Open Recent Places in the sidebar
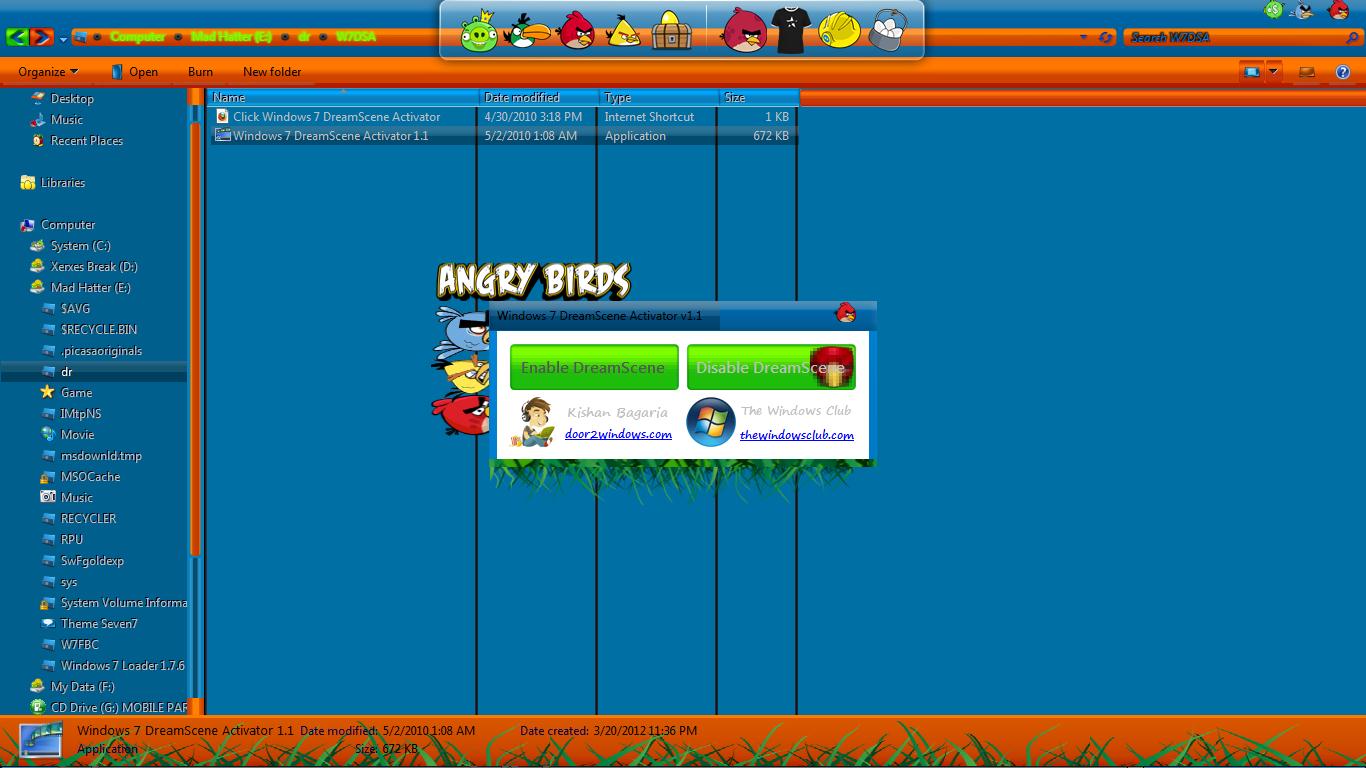1366x768 pixels. click(87, 141)
